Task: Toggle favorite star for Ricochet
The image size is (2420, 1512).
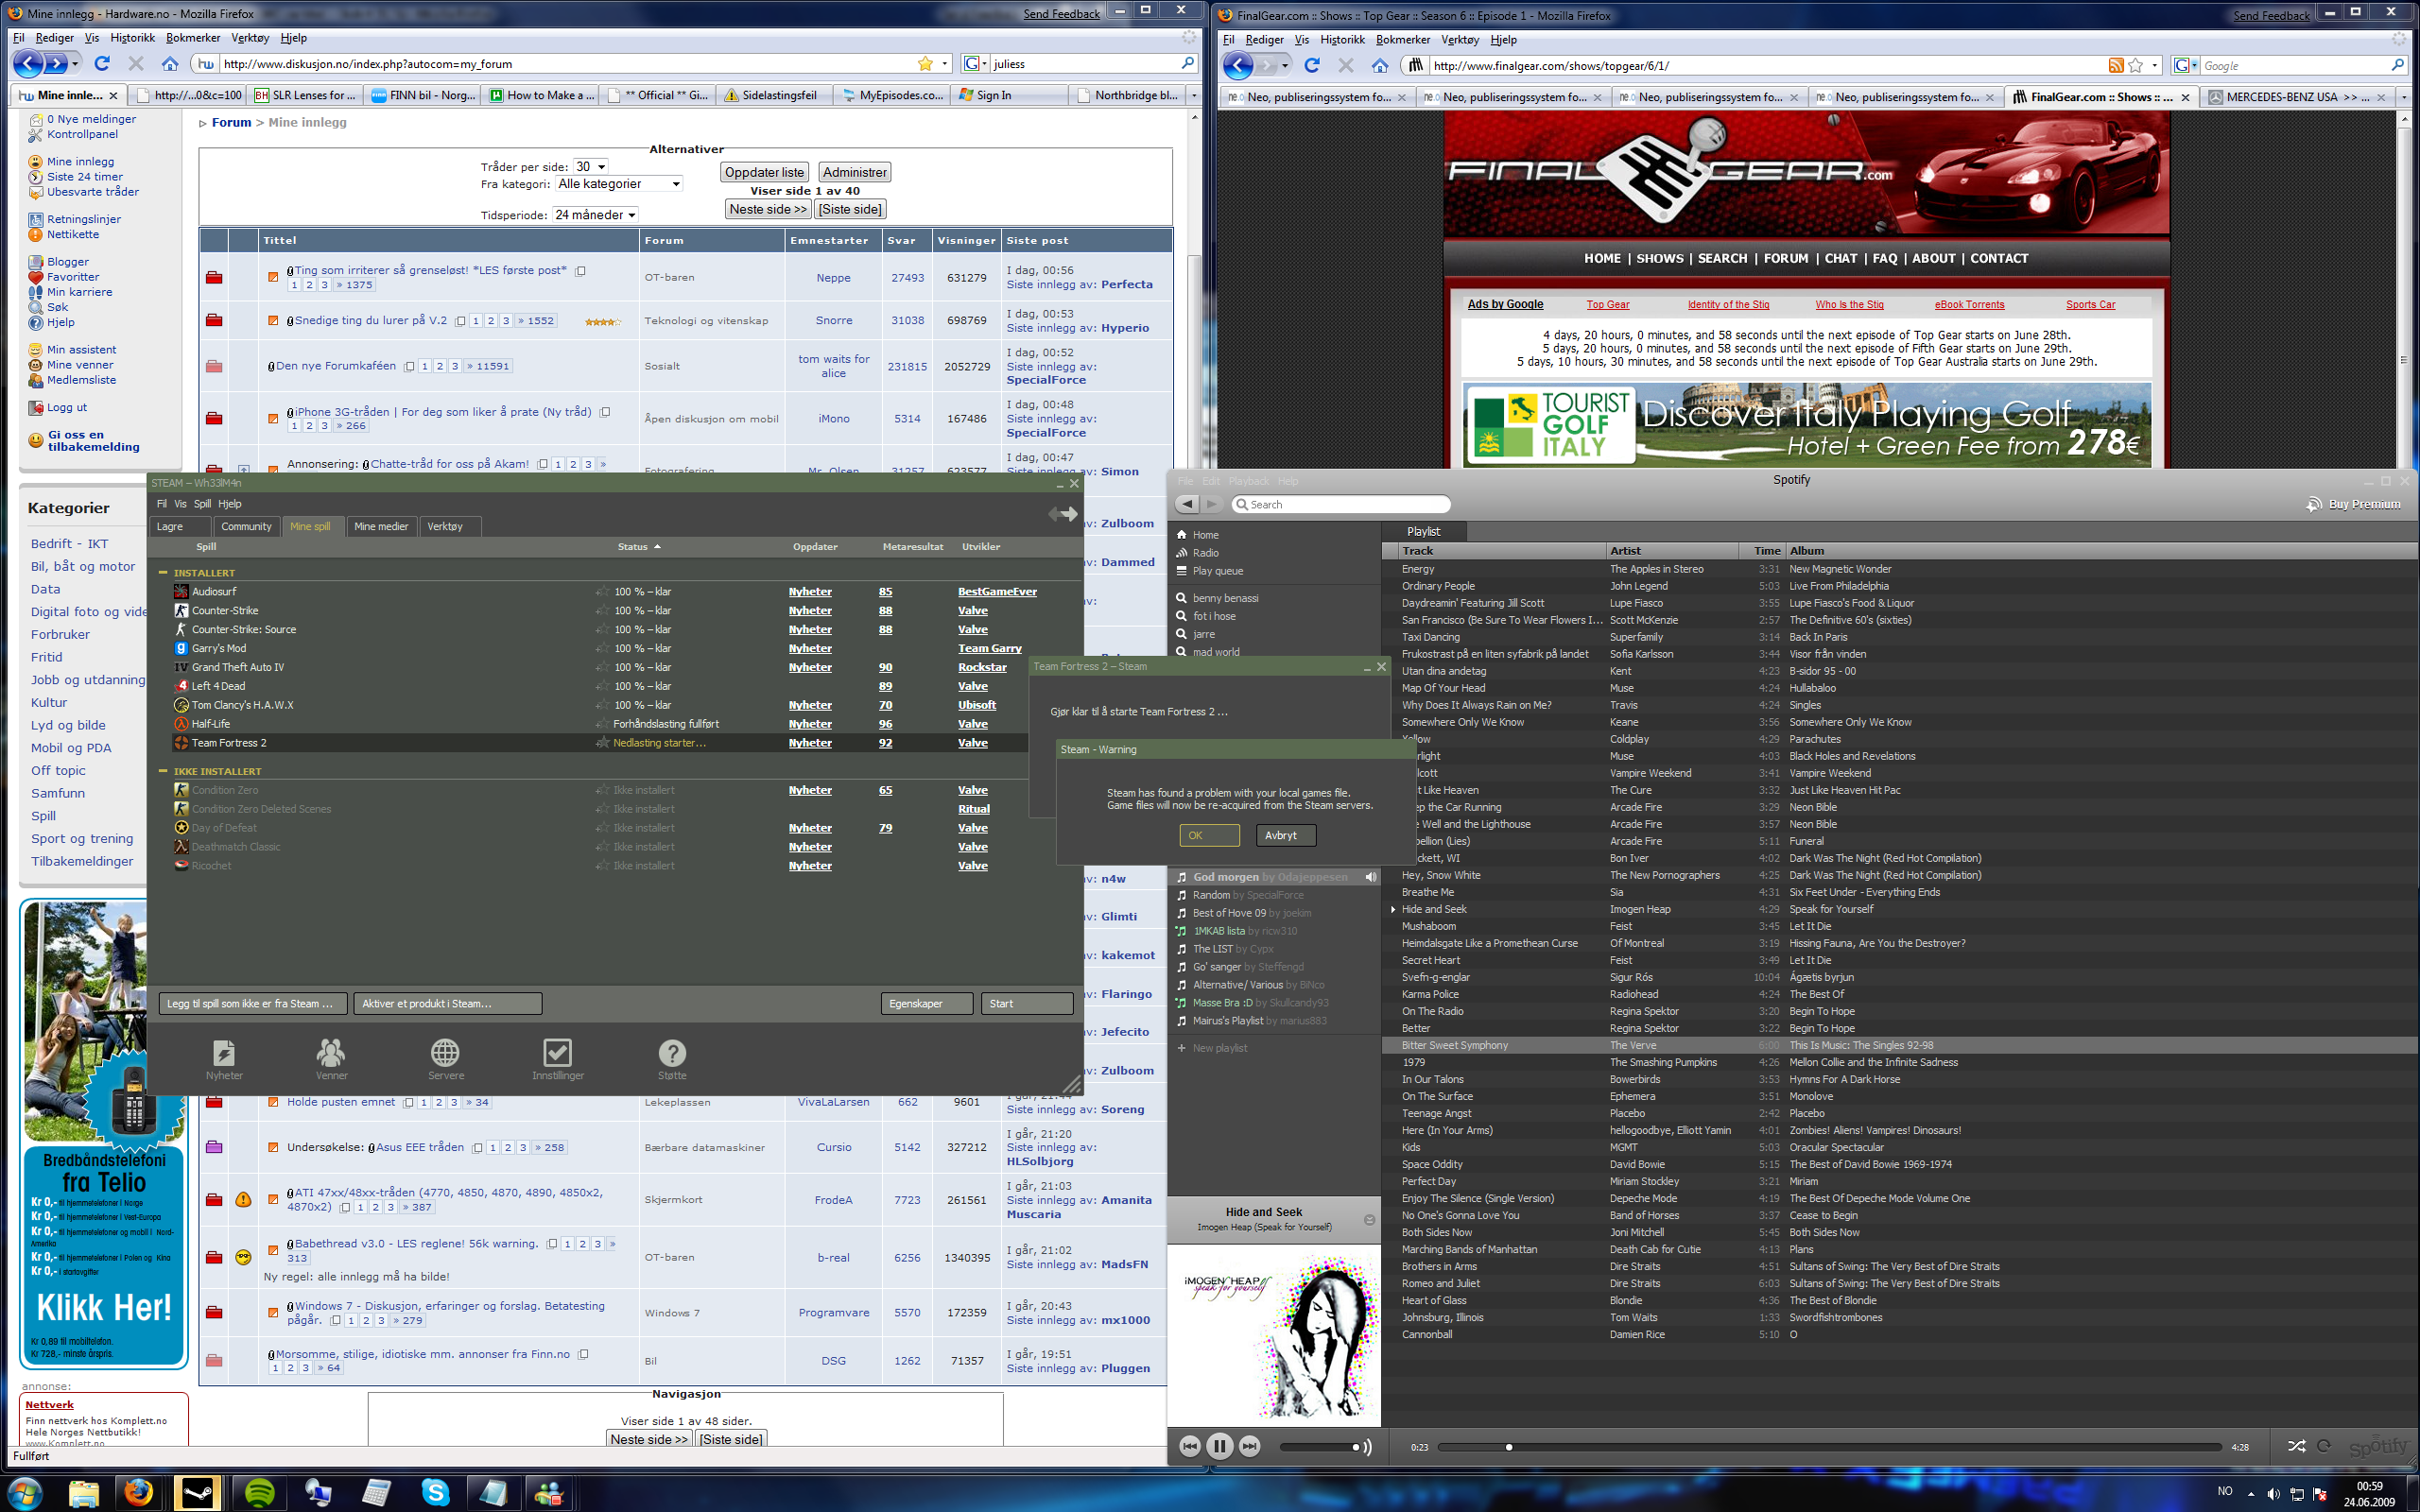Action: coord(602,866)
